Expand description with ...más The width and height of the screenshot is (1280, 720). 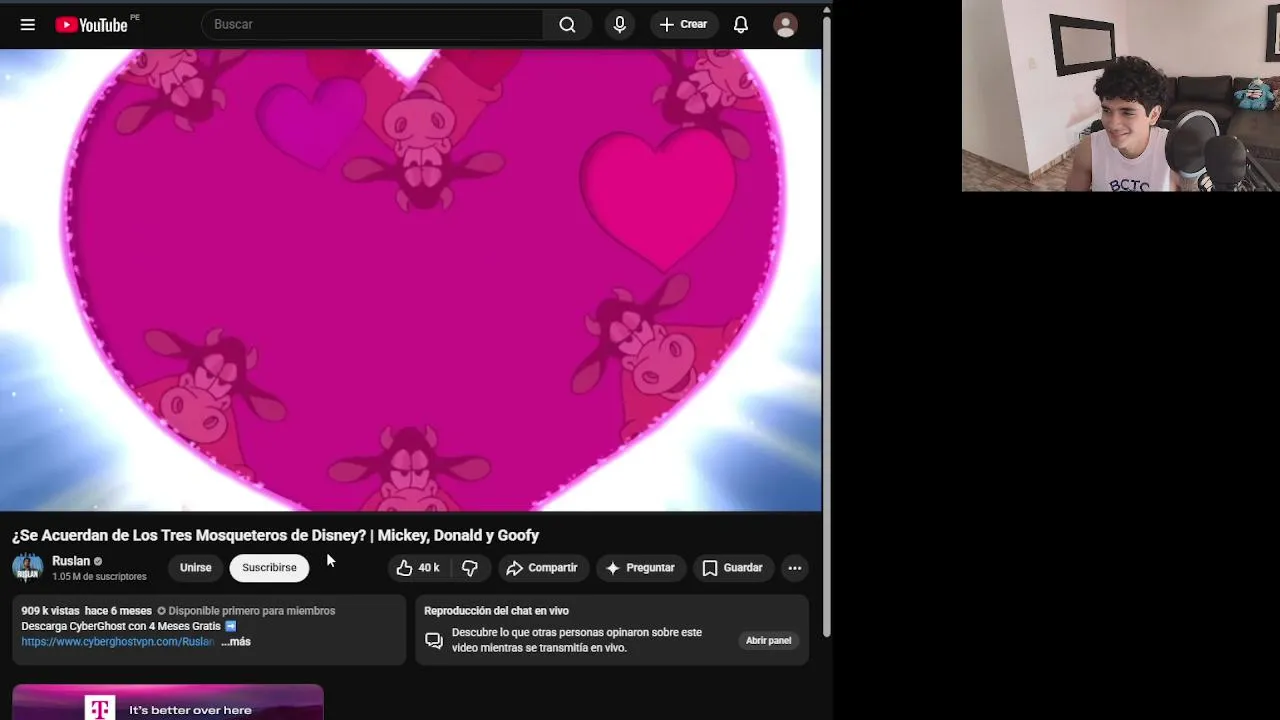(x=236, y=642)
